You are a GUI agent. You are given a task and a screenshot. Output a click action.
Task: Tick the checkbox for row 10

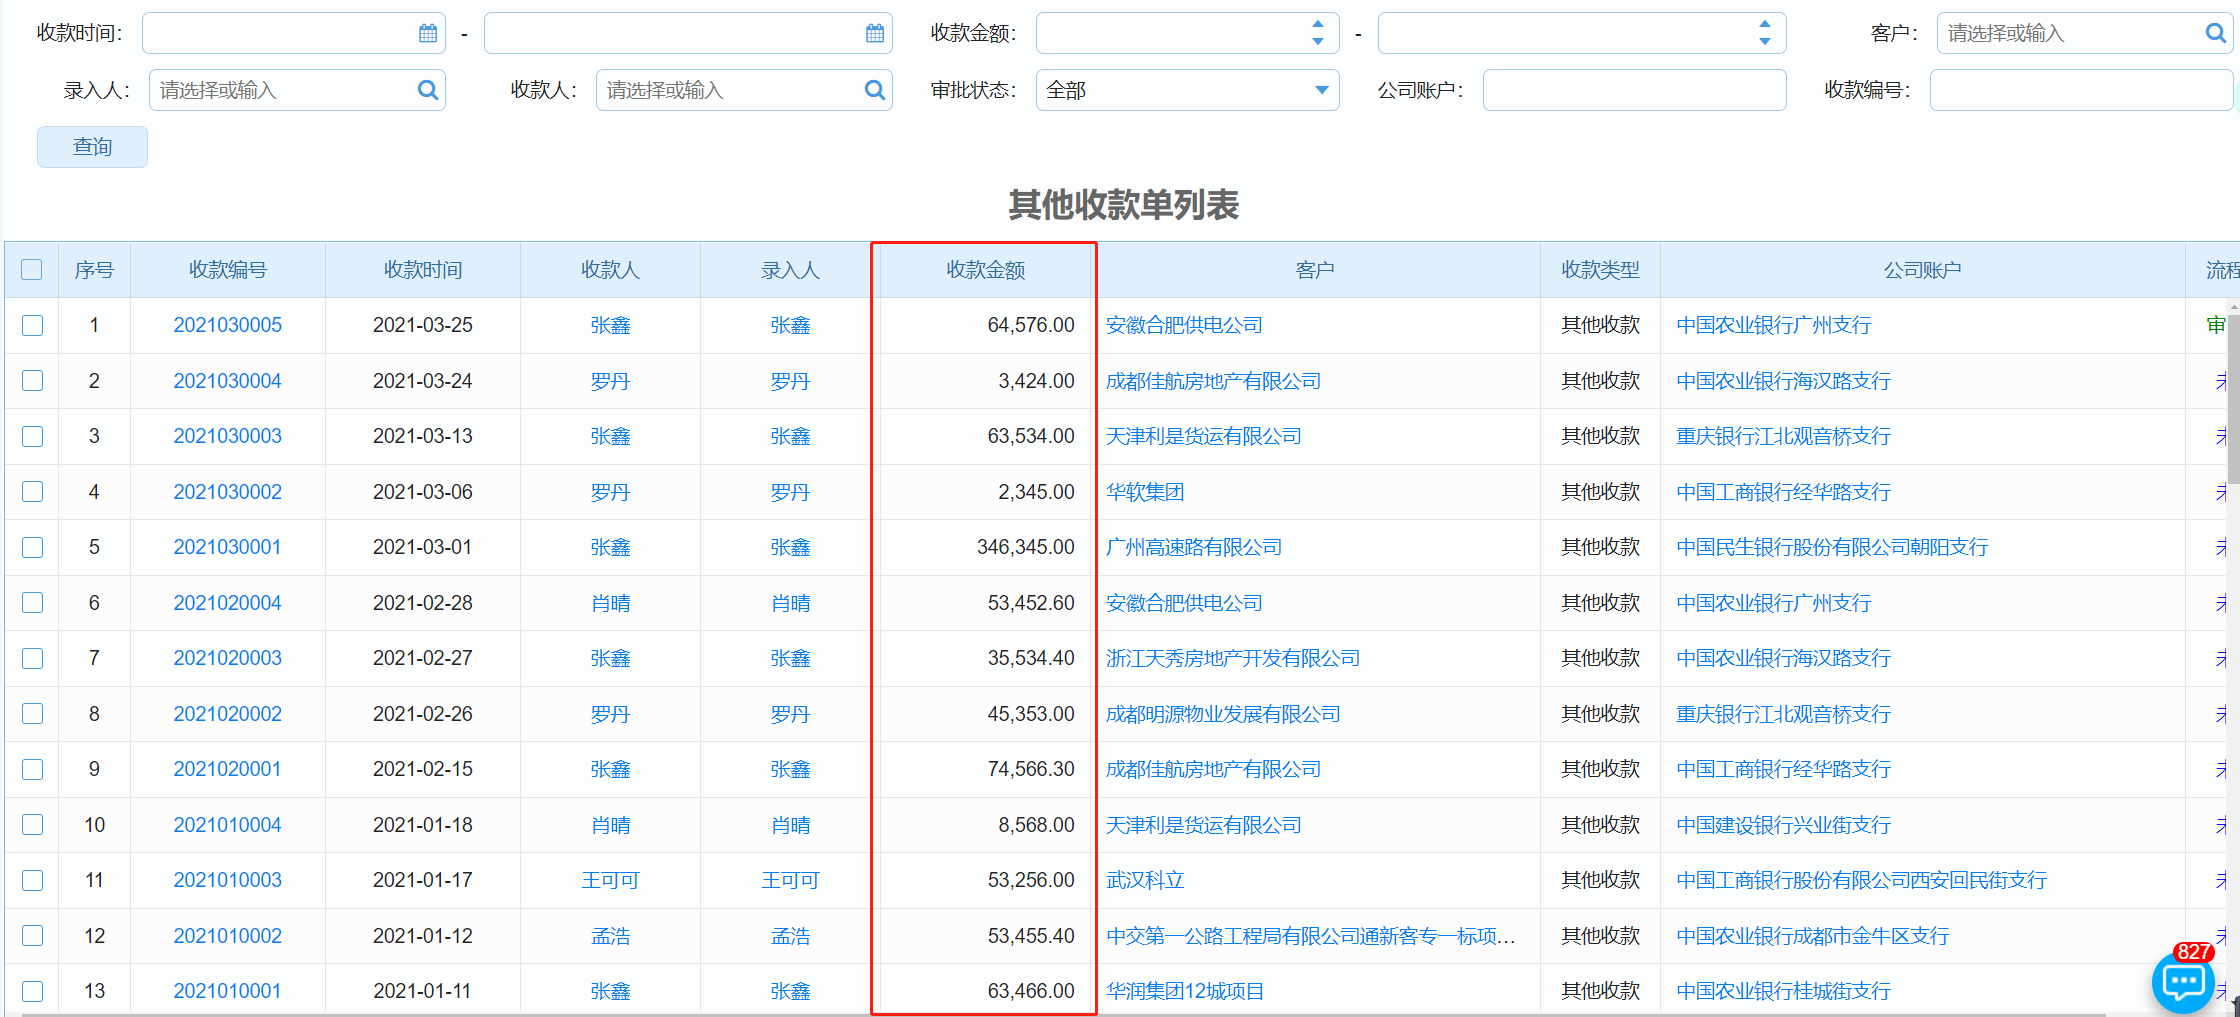[x=32, y=825]
